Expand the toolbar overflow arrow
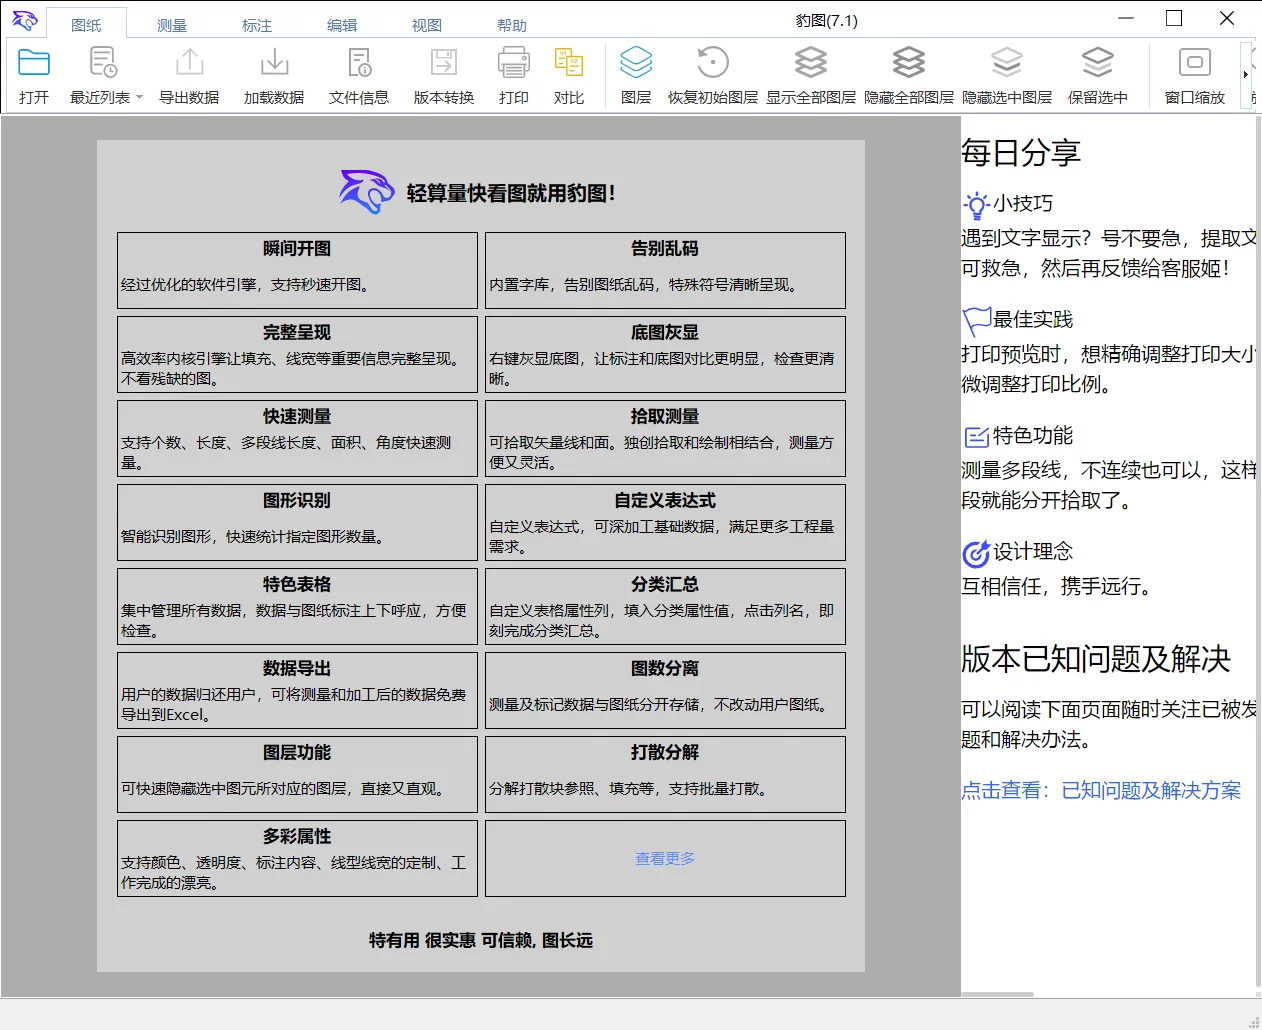The height and width of the screenshot is (1030, 1262). (x=1246, y=74)
